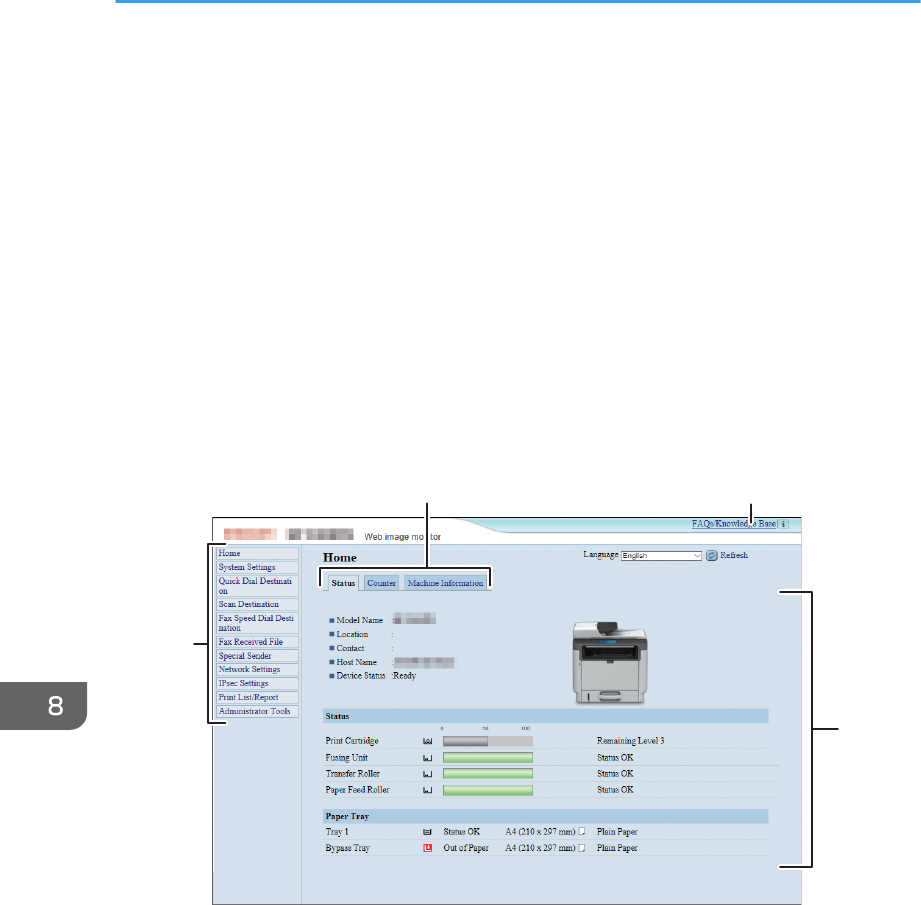
Task: Click the 'Out of Paper' text
Action: [x=466, y=848]
